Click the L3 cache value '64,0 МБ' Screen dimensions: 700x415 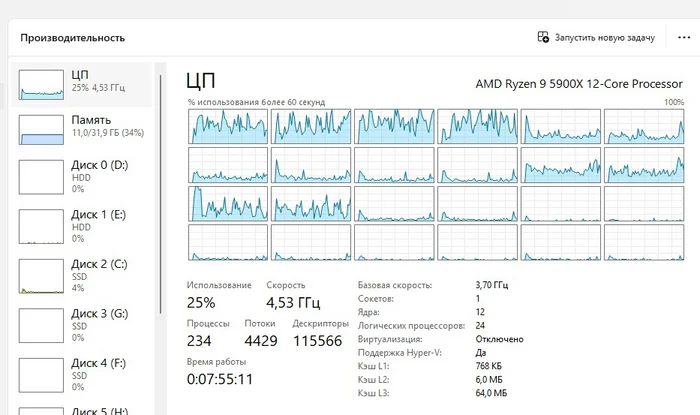[491, 393]
